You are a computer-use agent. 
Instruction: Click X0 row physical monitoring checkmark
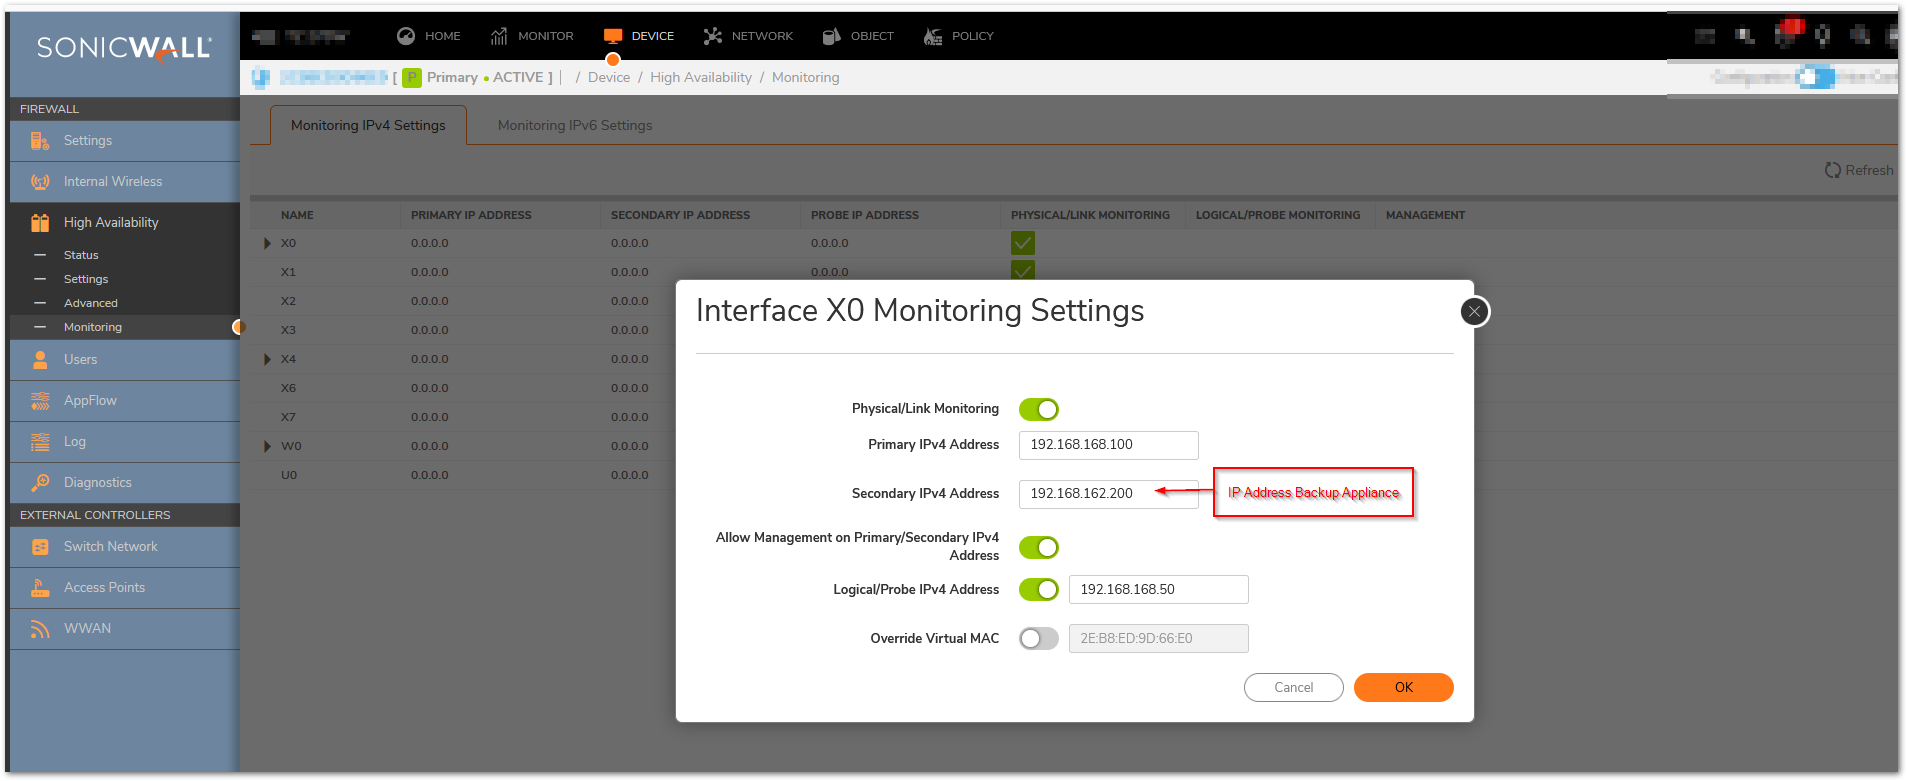(1023, 243)
